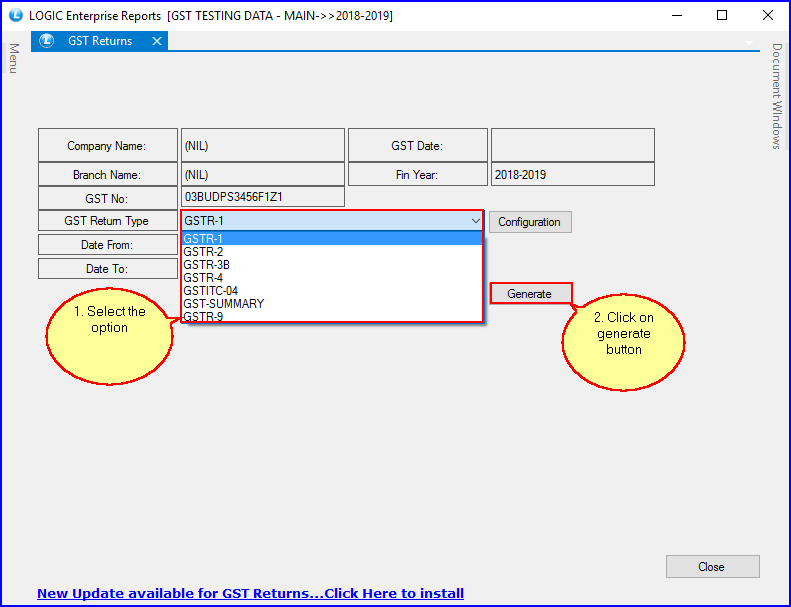Click the empty GST Date field
Screen dimensions: 791x607
(x=573, y=145)
